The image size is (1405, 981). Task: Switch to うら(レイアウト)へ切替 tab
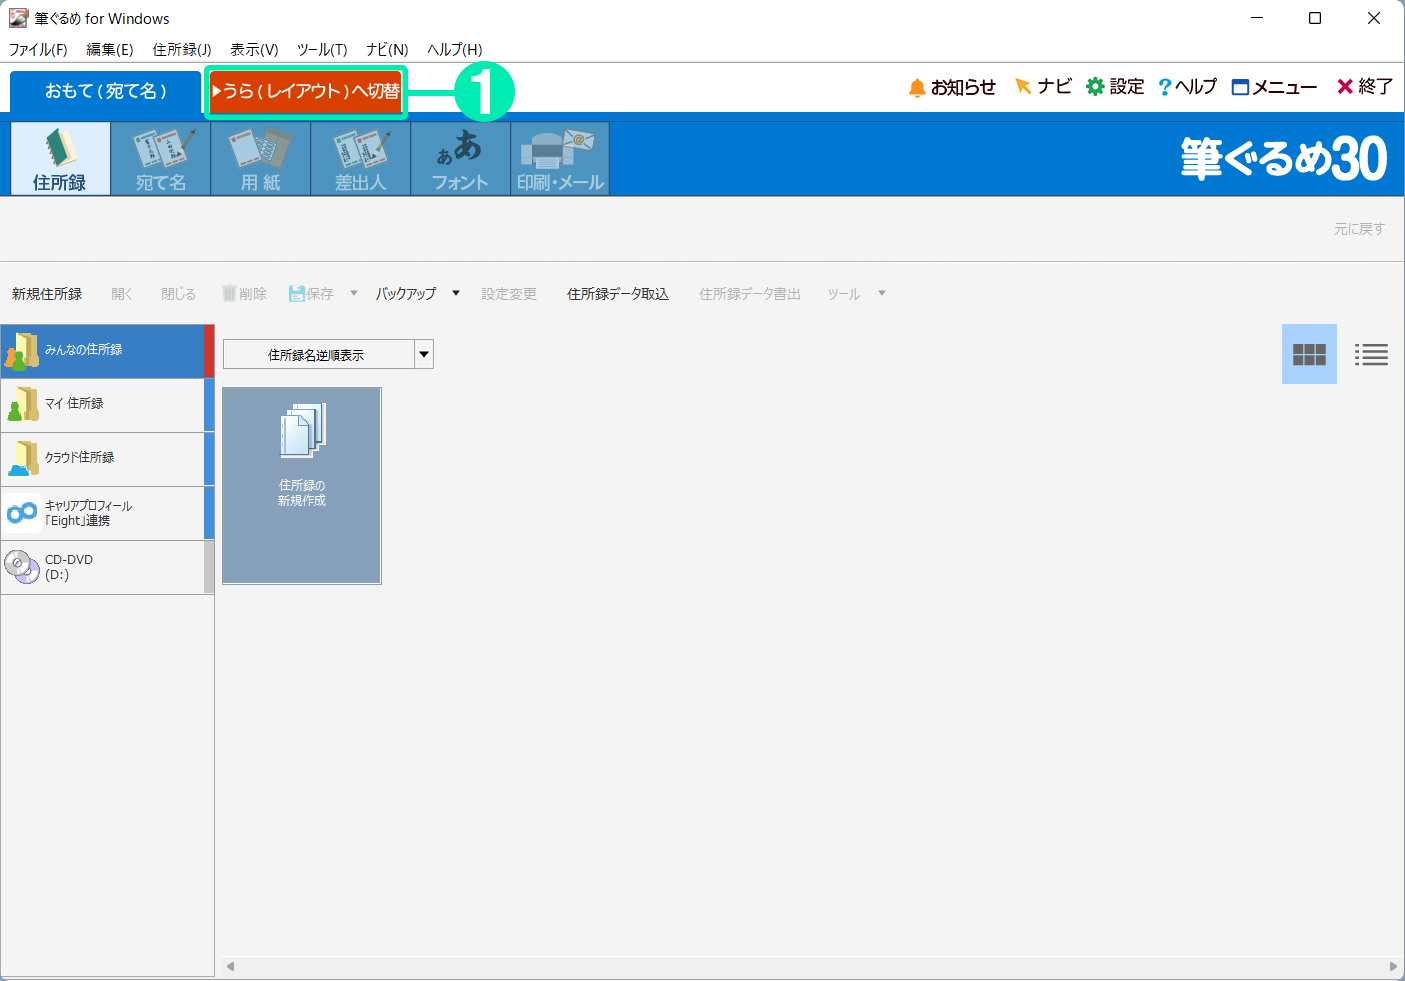[x=306, y=91]
